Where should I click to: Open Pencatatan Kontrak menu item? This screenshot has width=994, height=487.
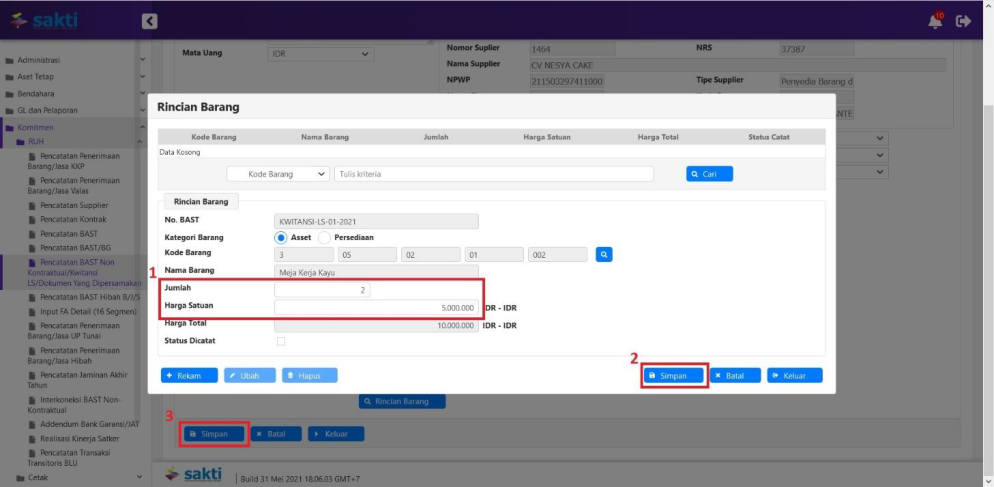73,219
